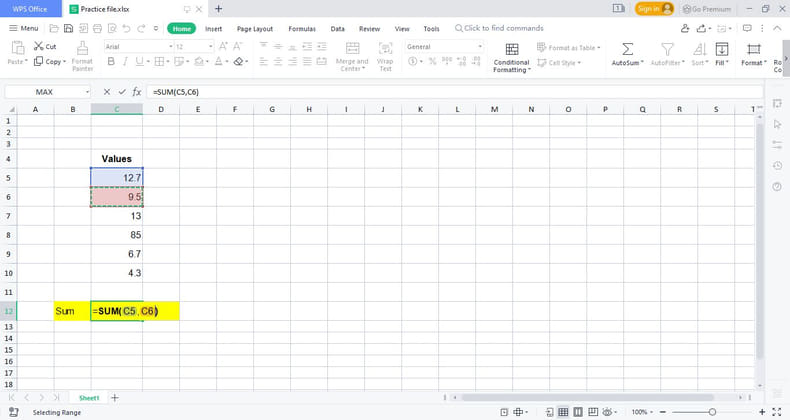
Task: Add a new sheet with the plus icon
Action: tap(115, 398)
